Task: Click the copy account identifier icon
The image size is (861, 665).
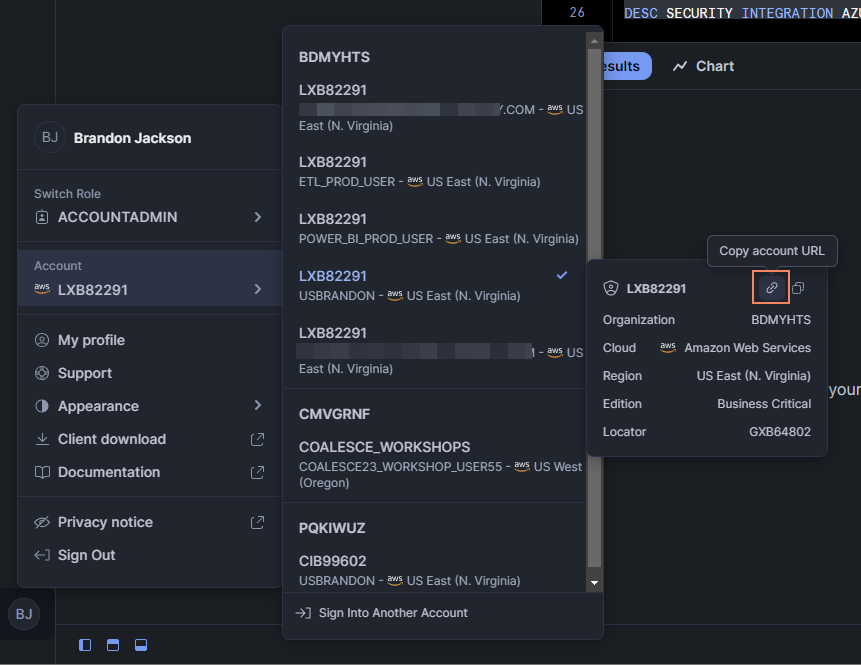Action: [x=798, y=288]
